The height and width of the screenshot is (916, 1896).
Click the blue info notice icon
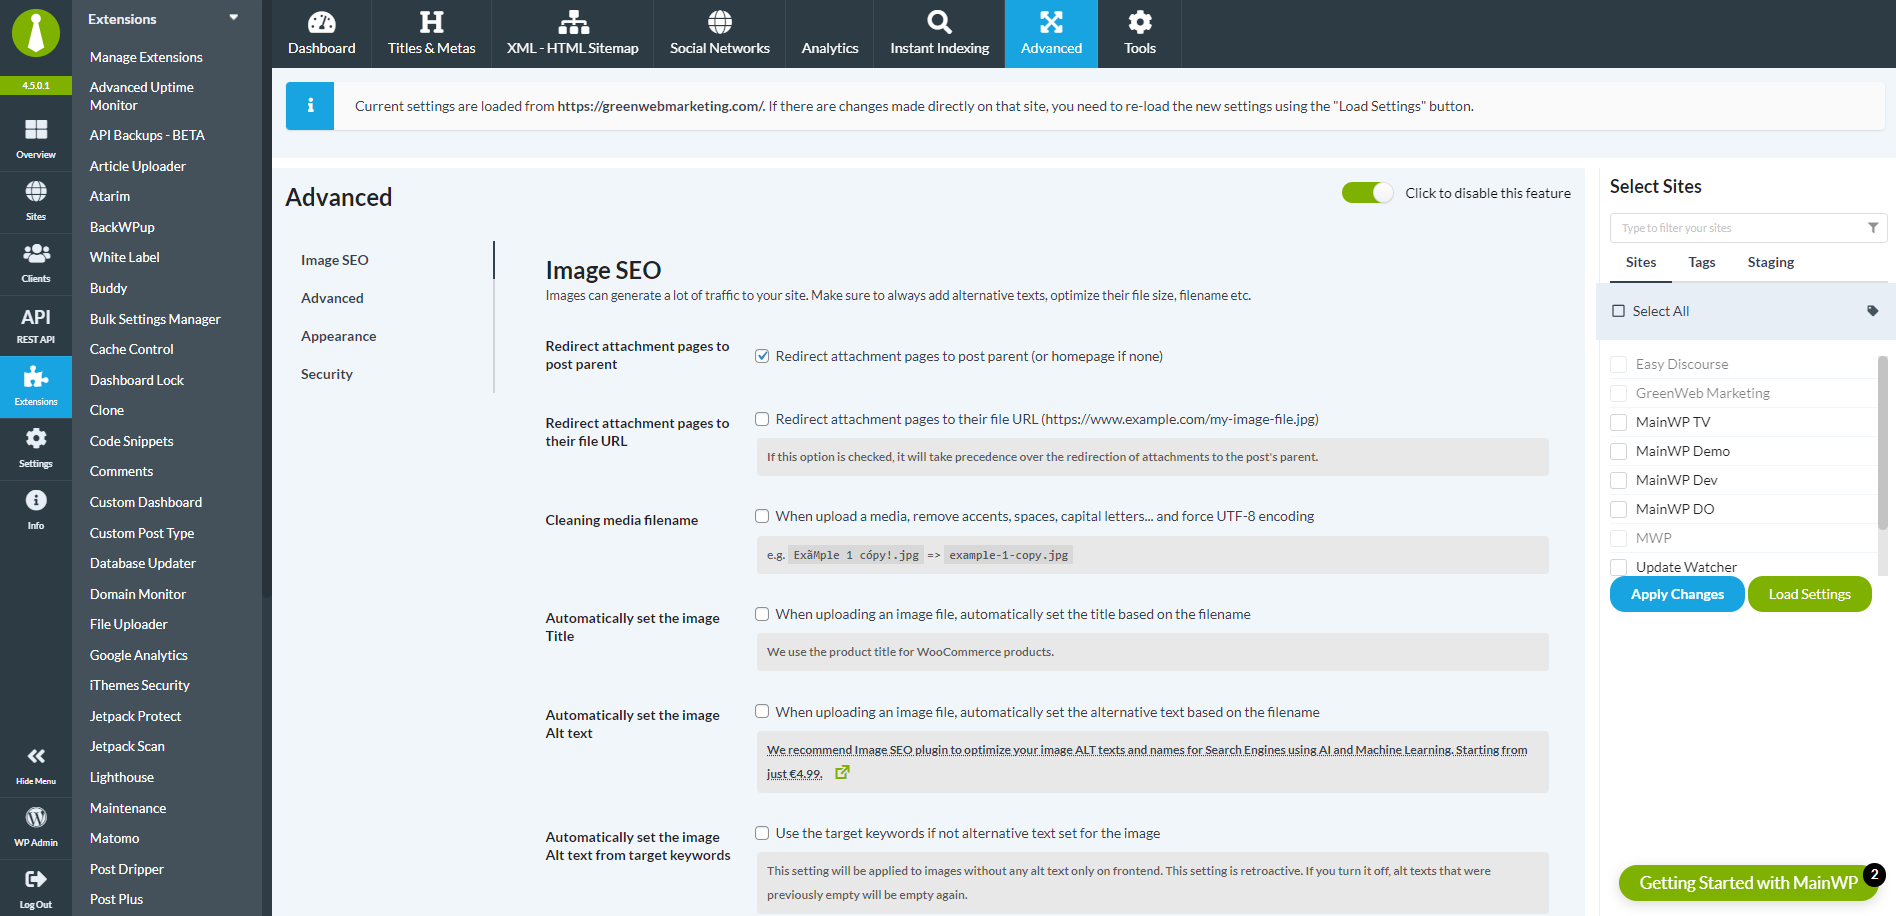pos(310,106)
